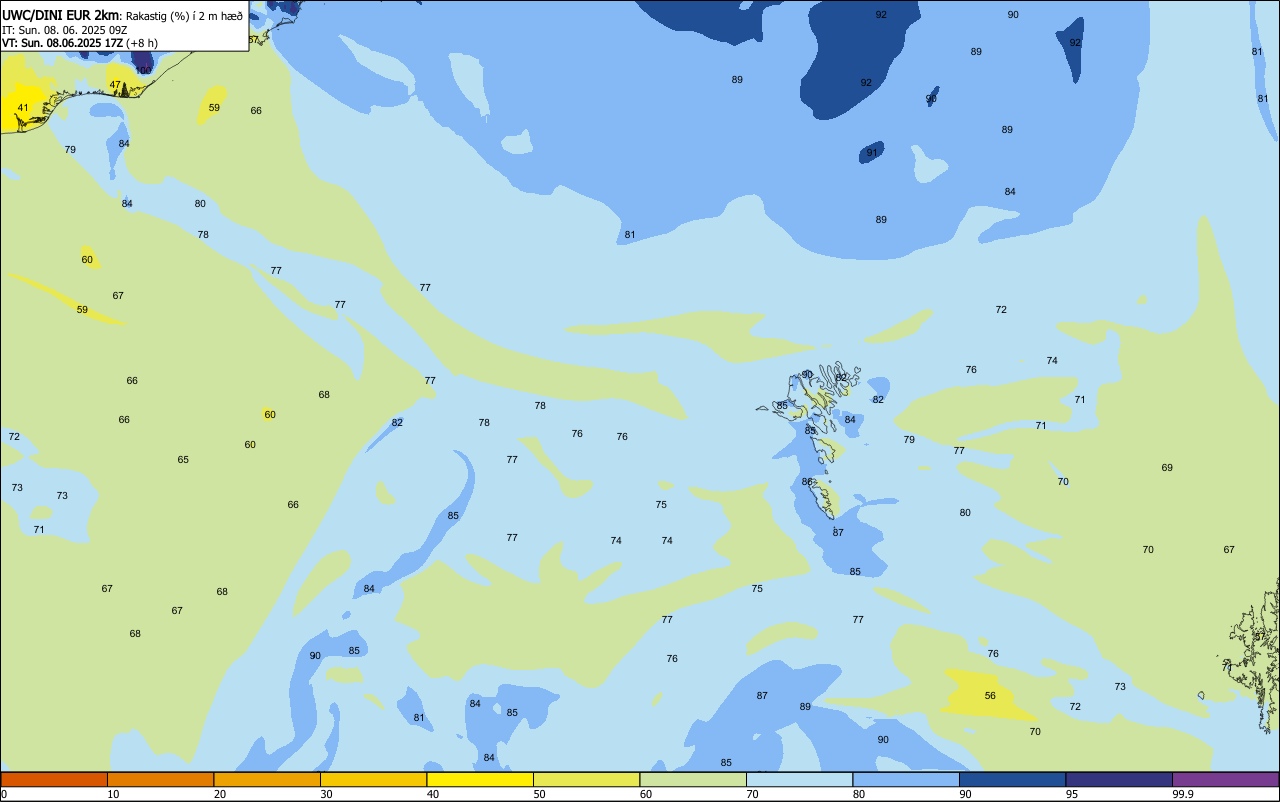
Task: Select the 95–99.9 navy legend swatch
Action: click(x=1119, y=779)
